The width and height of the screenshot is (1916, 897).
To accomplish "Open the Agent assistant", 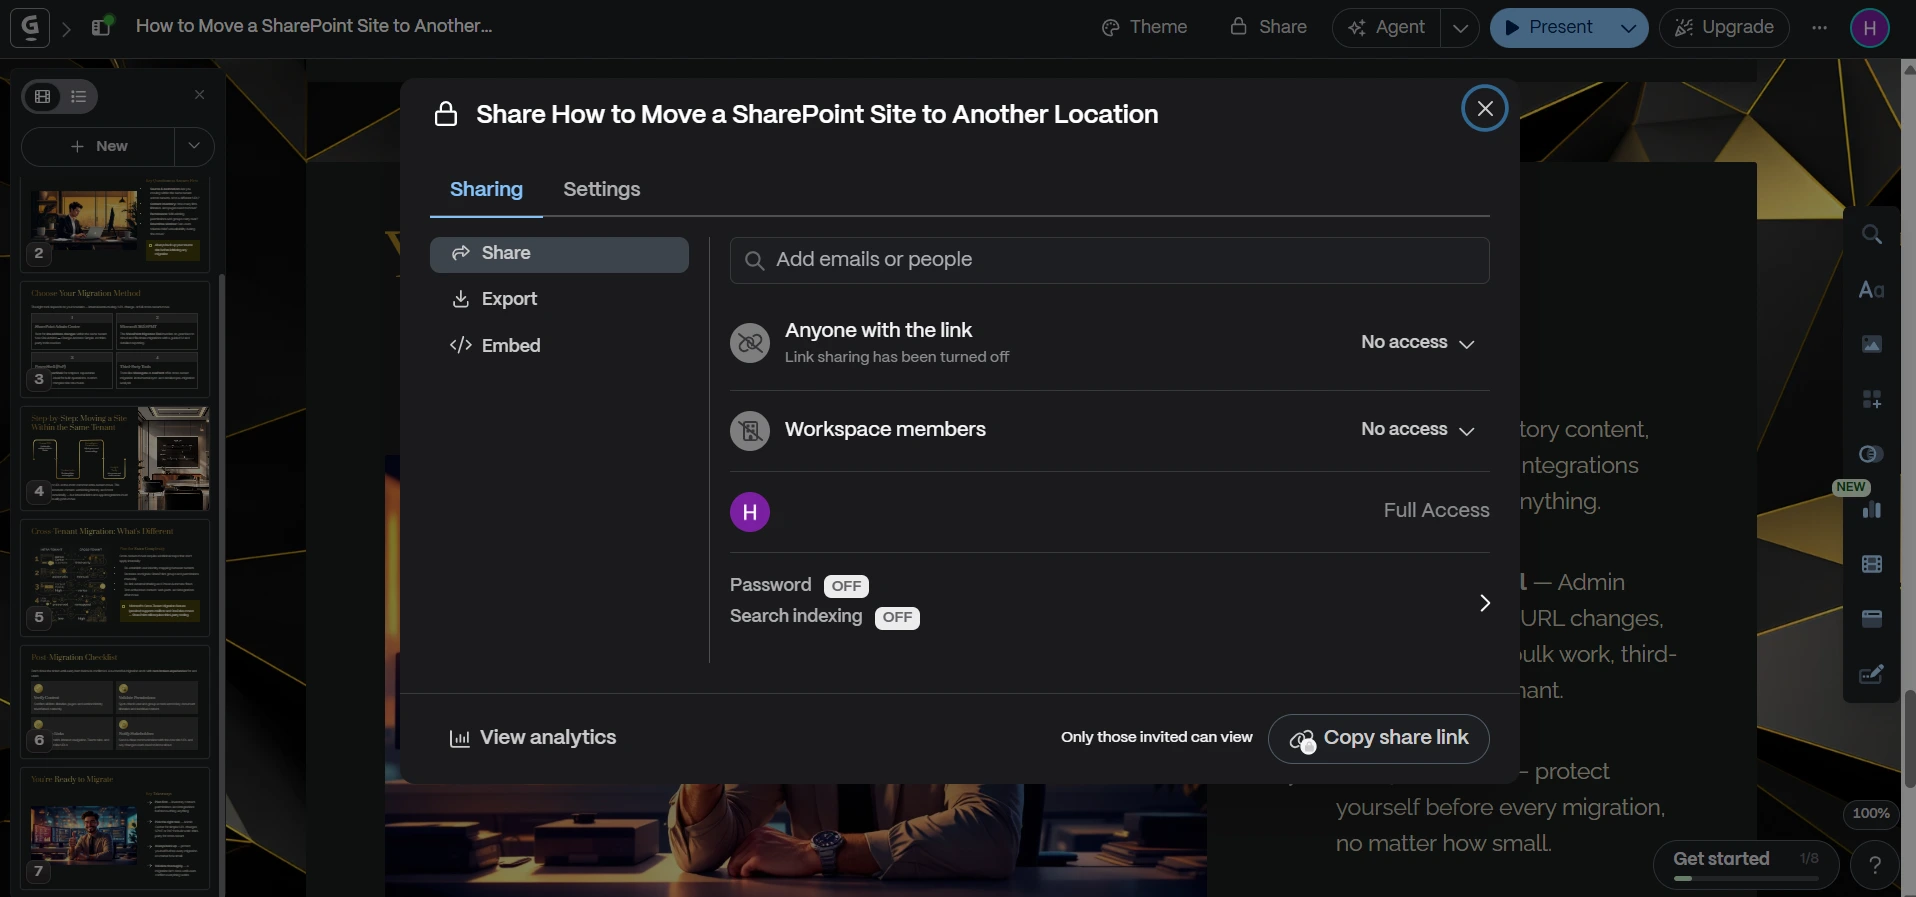I will tap(1387, 28).
